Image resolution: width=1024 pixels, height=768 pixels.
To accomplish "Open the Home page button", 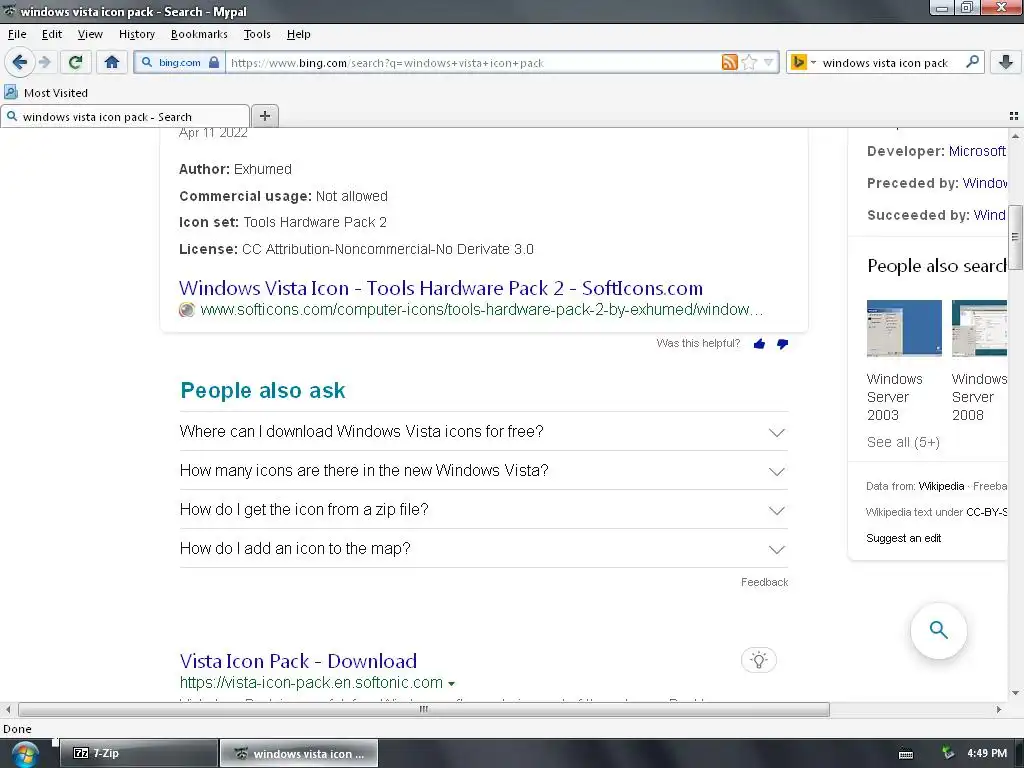I will 112,63.
